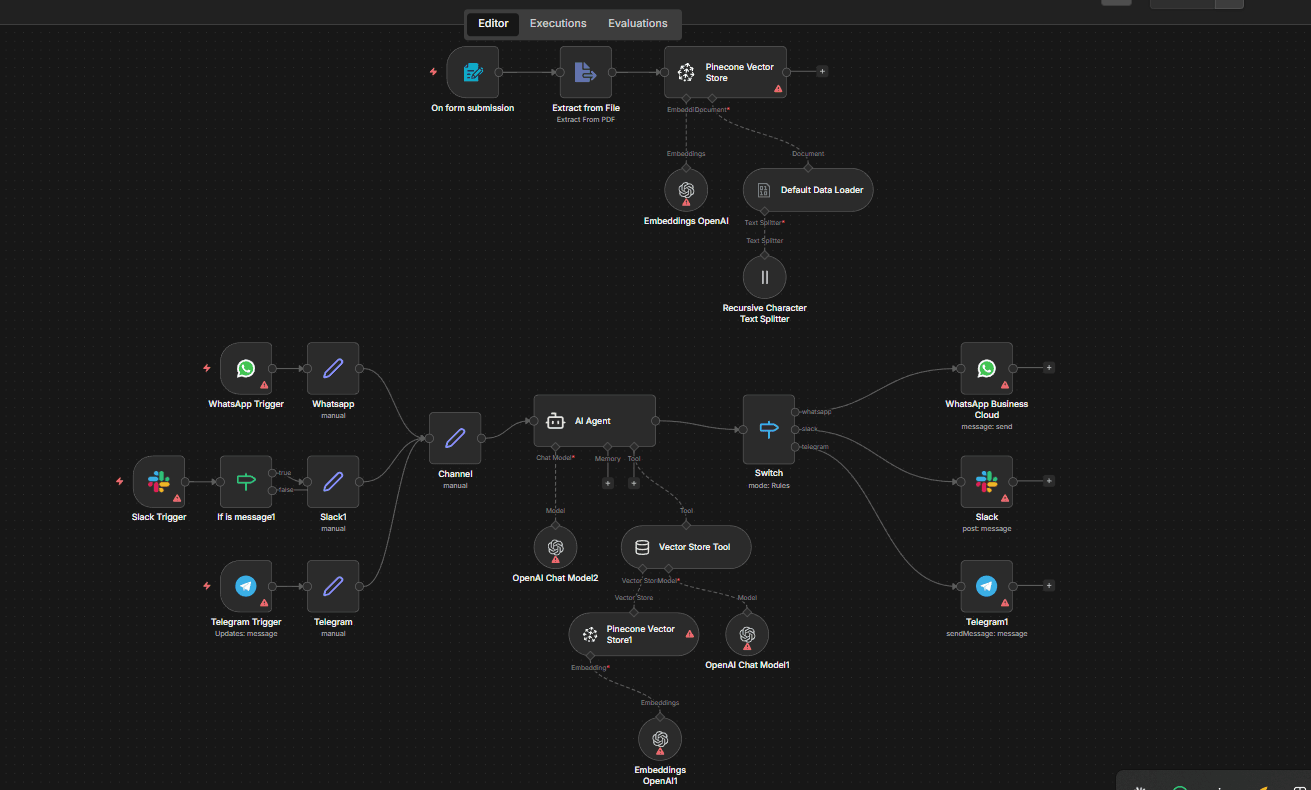This screenshot has height=790, width=1311.
Task: Click the 'post: message' label under Slack
Action: coord(987,528)
